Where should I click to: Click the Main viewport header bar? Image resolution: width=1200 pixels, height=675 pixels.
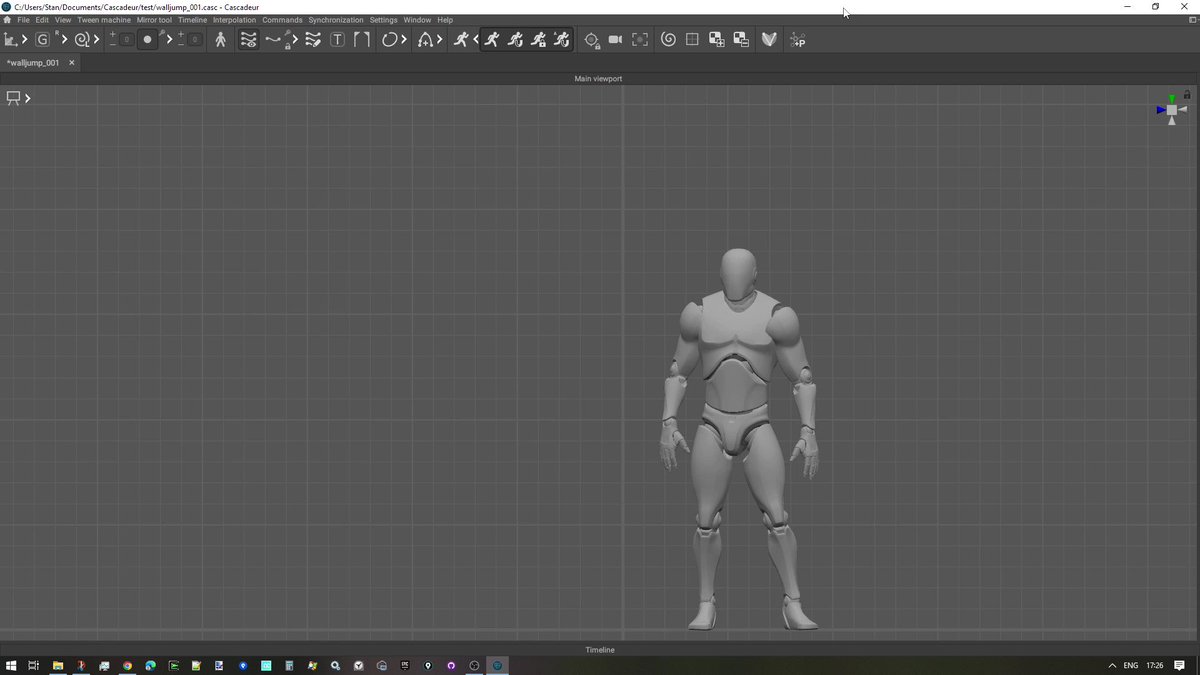[599, 78]
